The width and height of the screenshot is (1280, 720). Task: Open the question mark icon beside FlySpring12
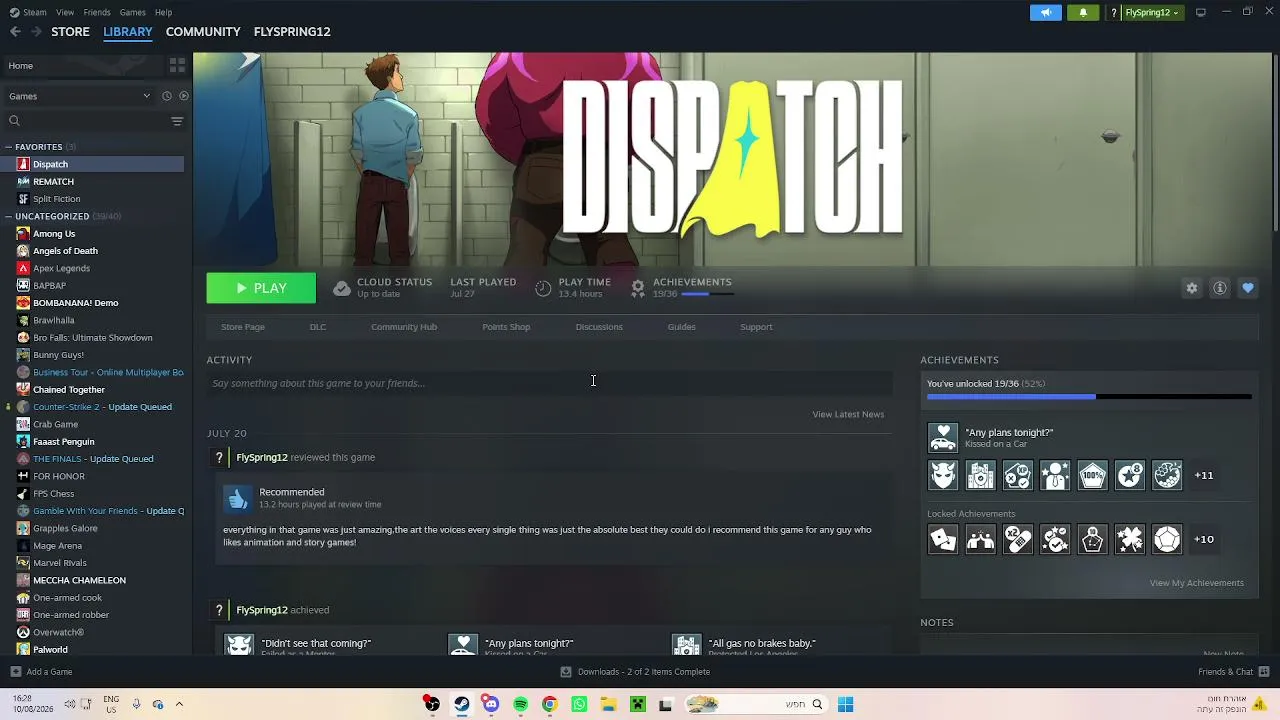pyautogui.click(x=1113, y=13)
